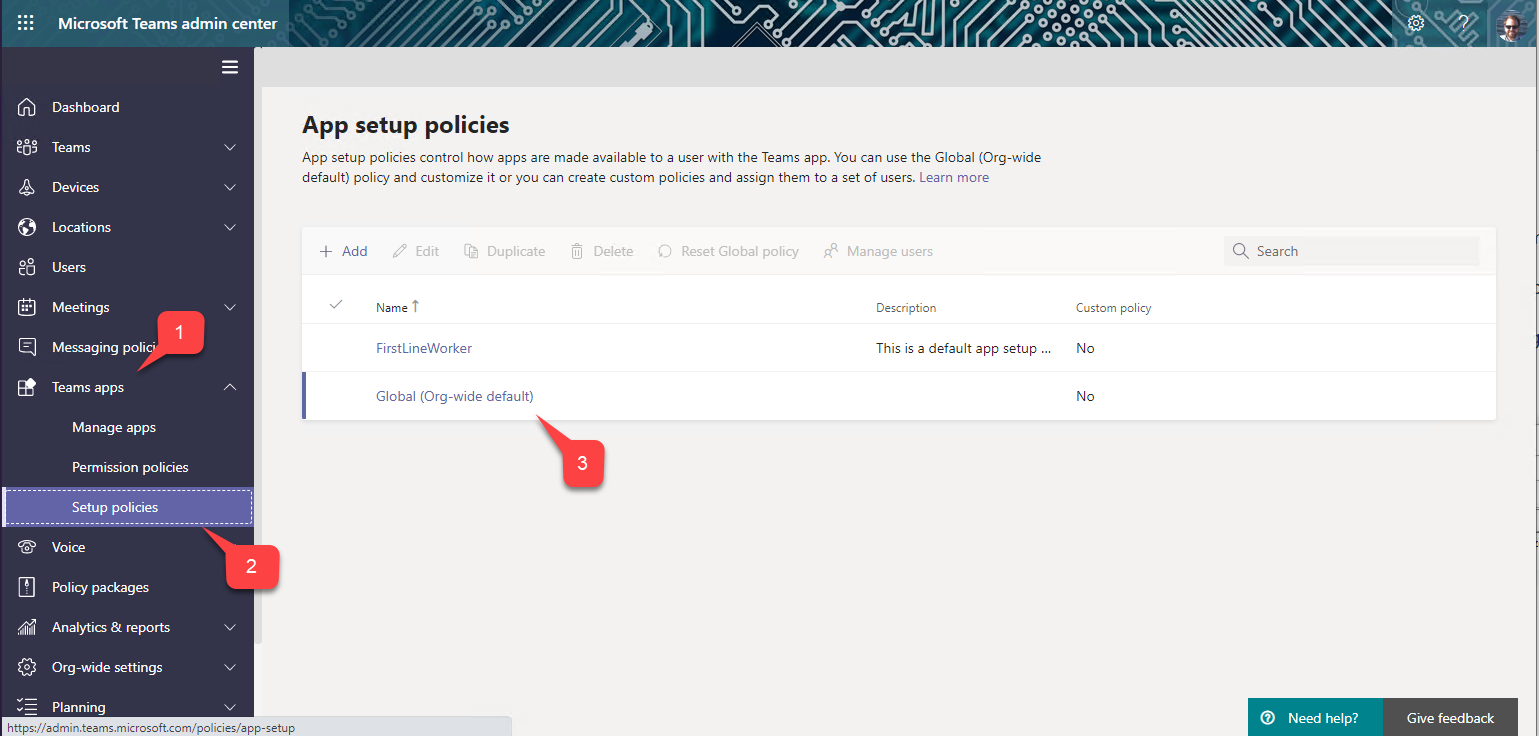Collapse the navigation with the hamburger icon
1539x736 pixels.
(x=230, y=67)
